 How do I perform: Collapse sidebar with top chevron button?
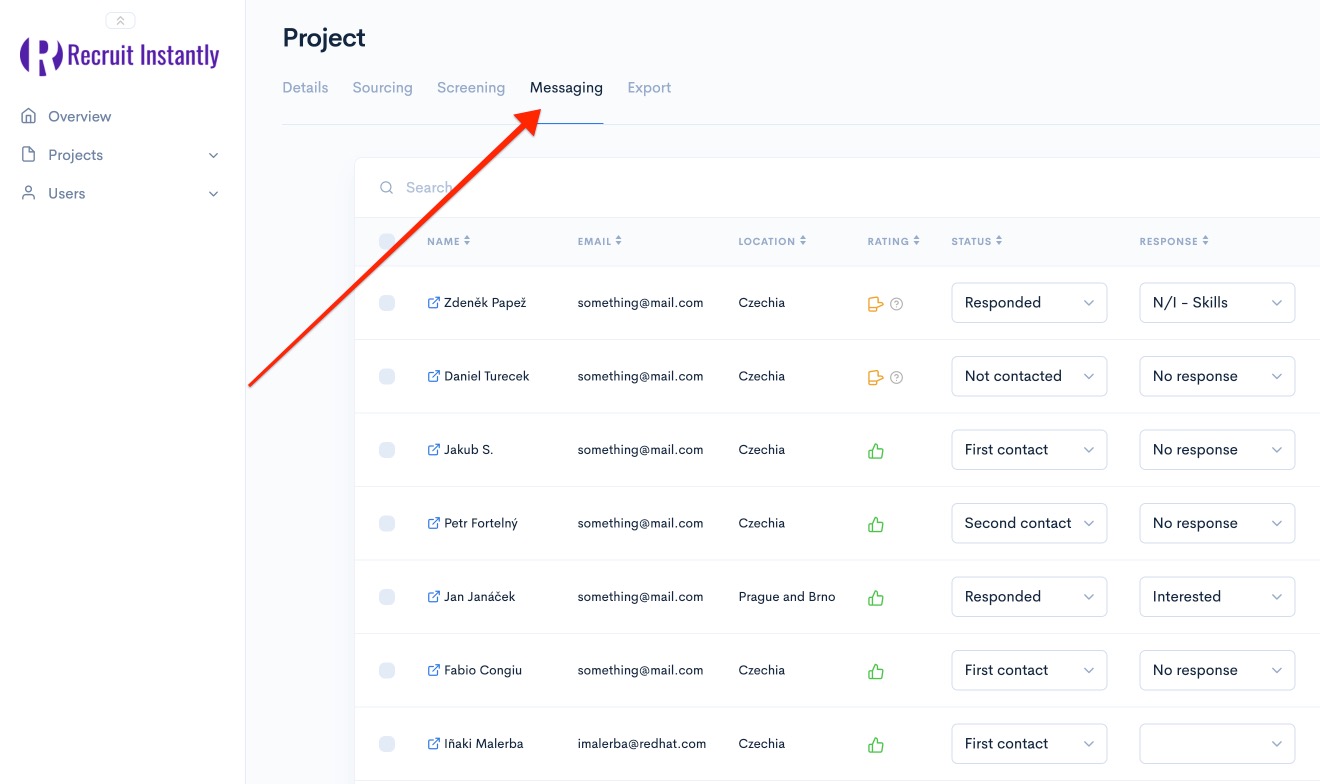point(120,20)
